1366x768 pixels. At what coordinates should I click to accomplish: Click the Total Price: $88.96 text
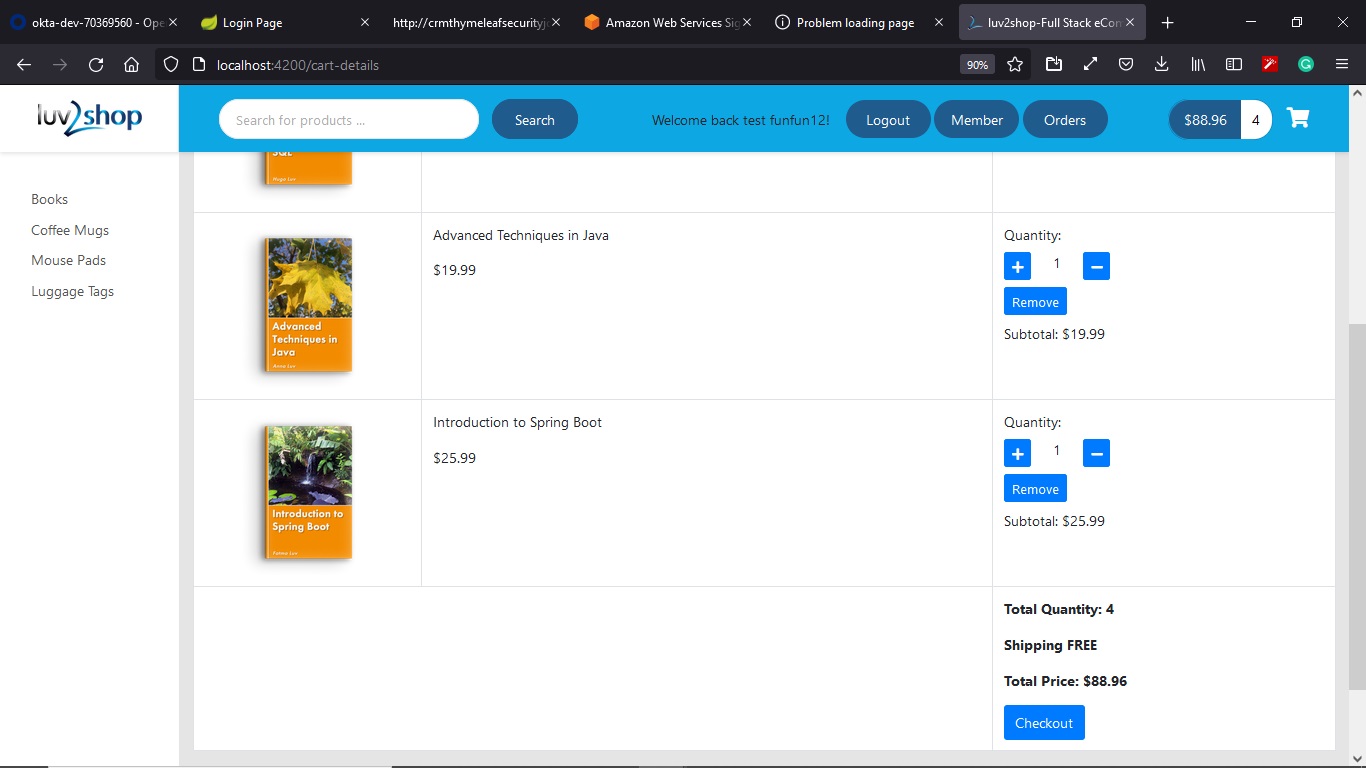tap(1065, 681)
